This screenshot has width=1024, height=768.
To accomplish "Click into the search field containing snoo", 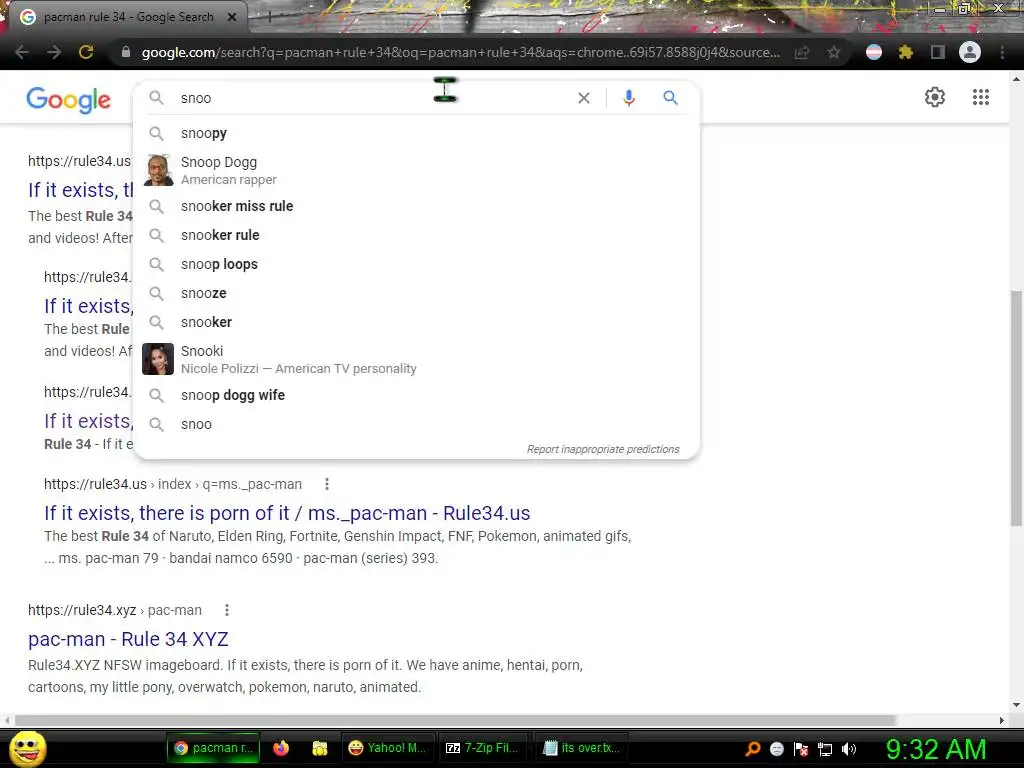I will pyautogui.click(x=372, y=98).
